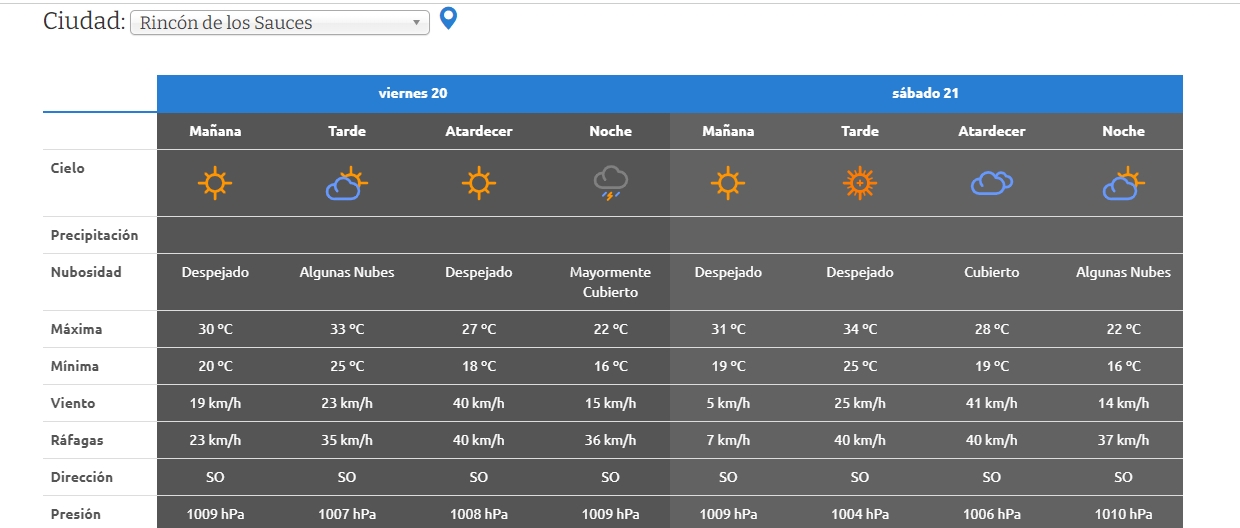Click the 18 °C minimum value
The height and width of the screenshot is (528, 1240).
pyautogui.click(x=479, y=366)
